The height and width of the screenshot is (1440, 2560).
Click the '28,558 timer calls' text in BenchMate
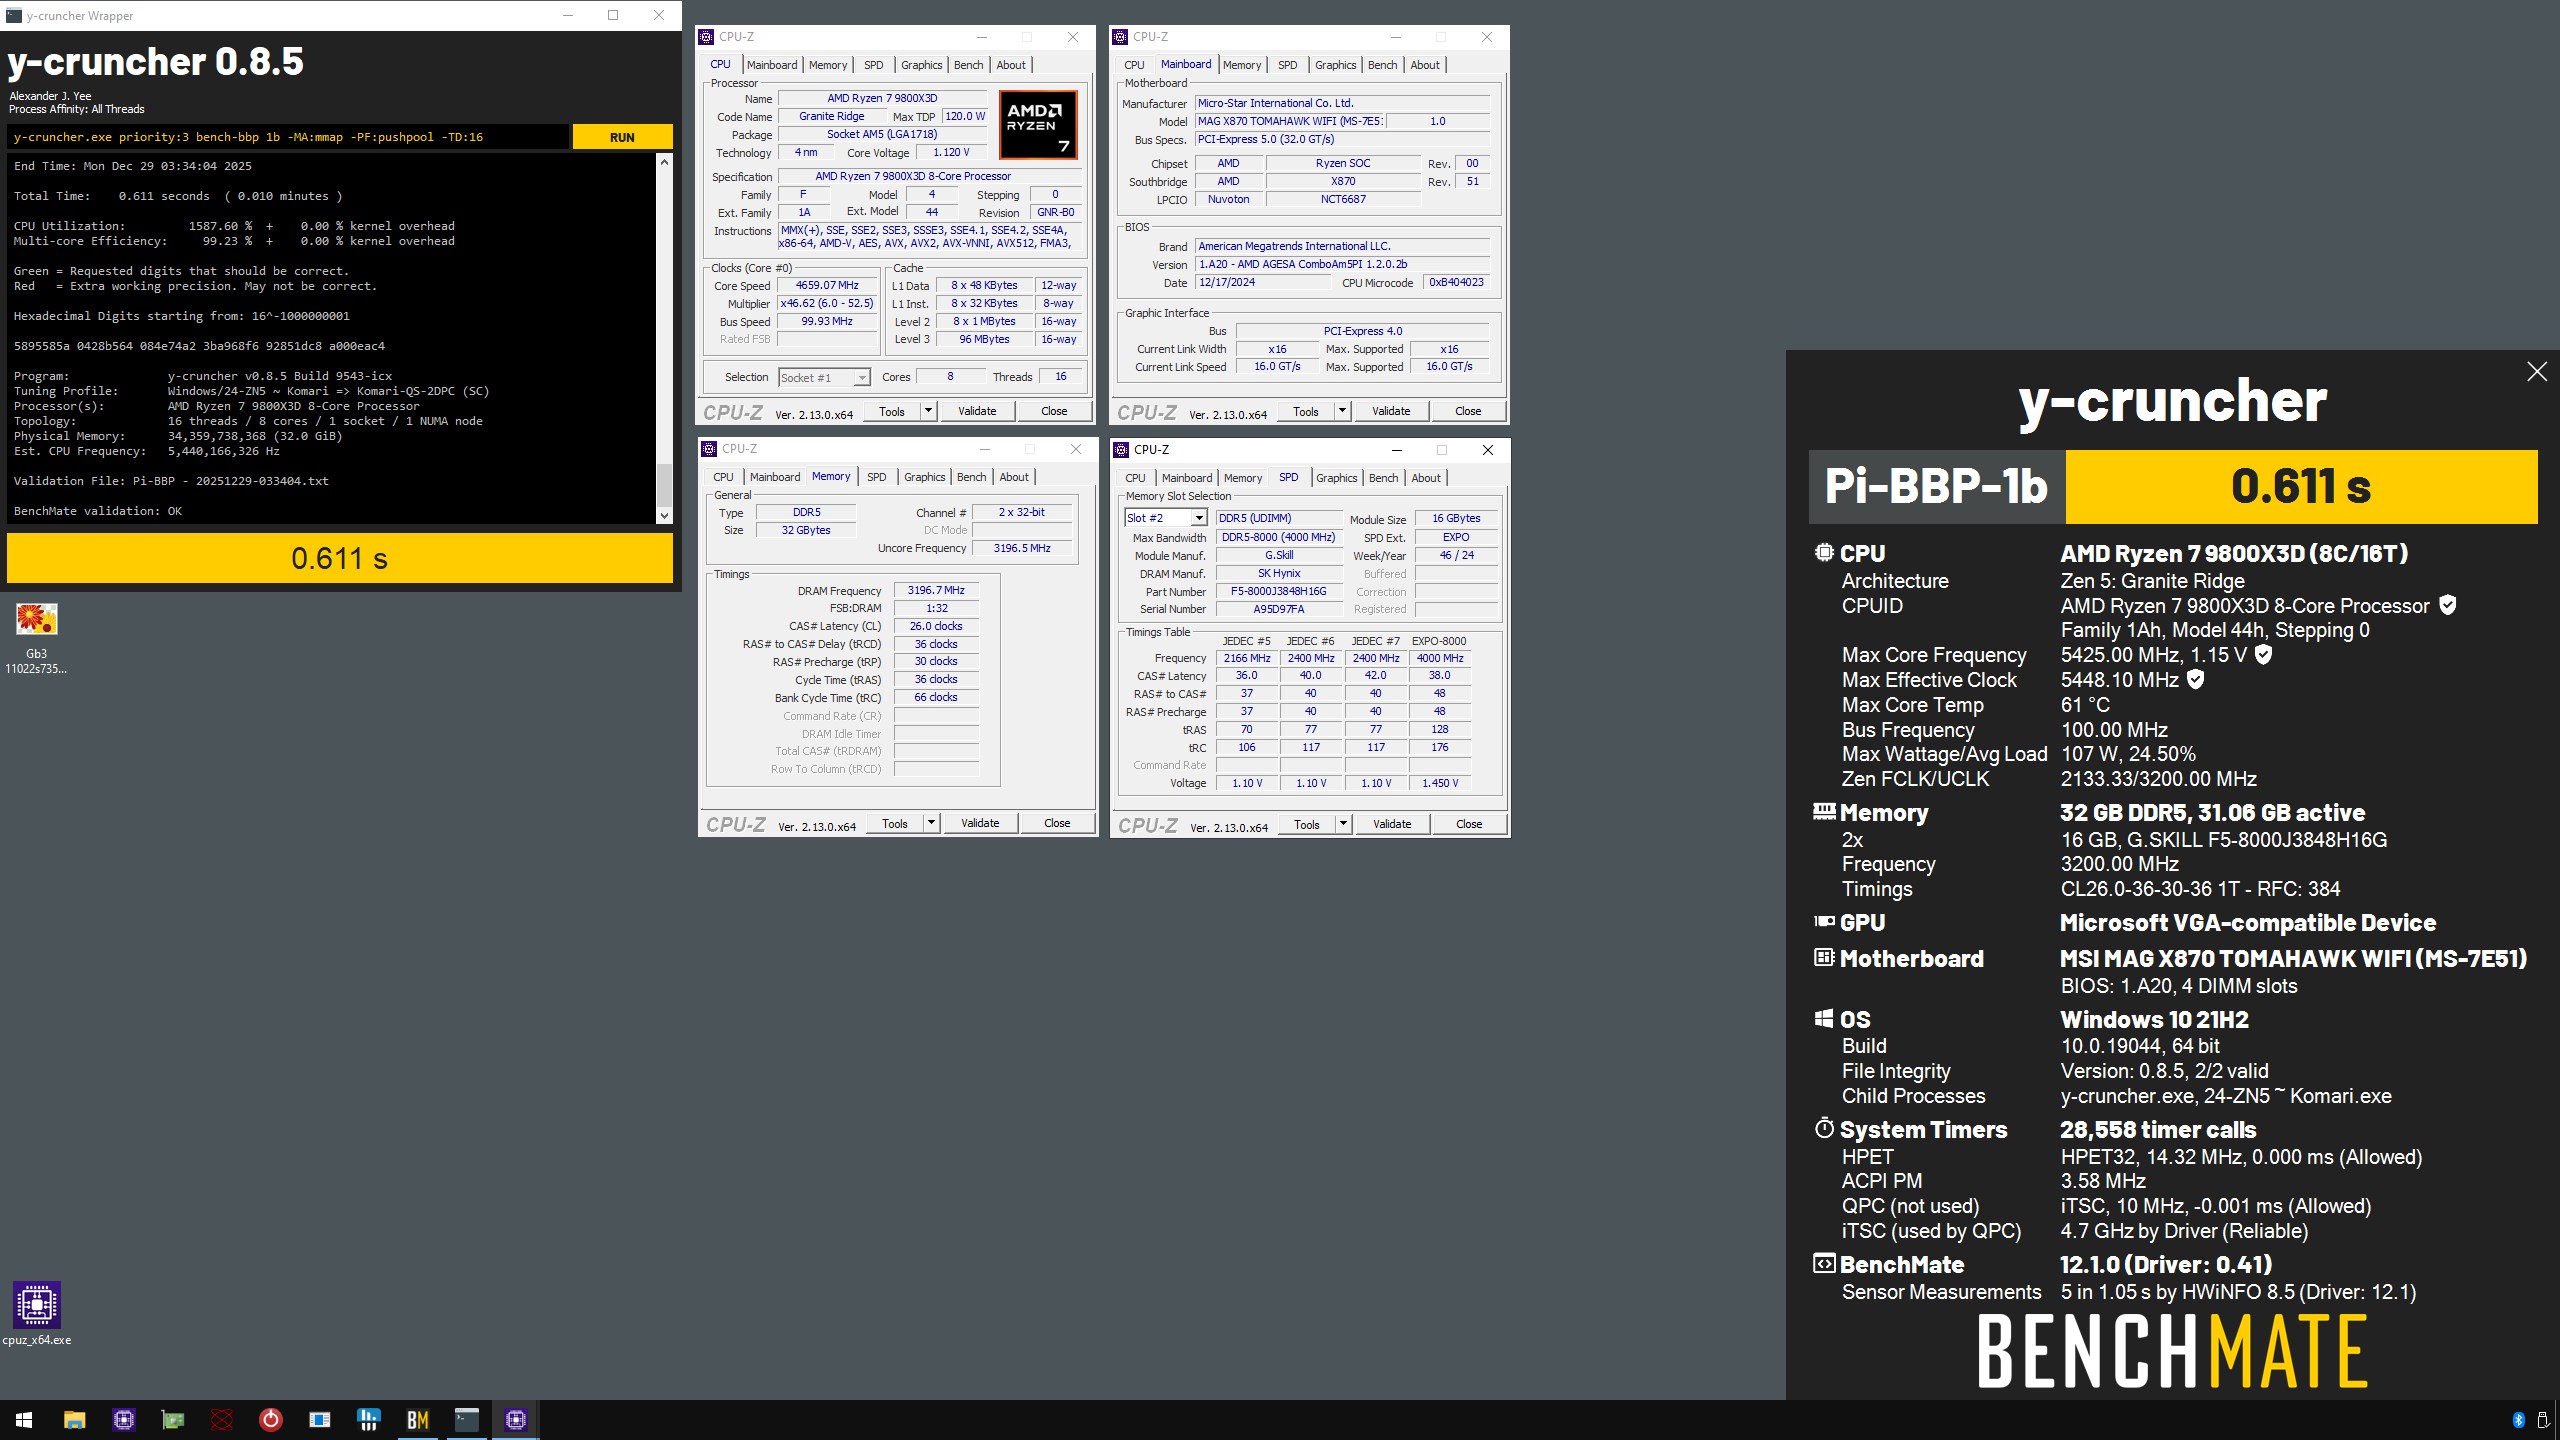click(x=2158, y=1130)
